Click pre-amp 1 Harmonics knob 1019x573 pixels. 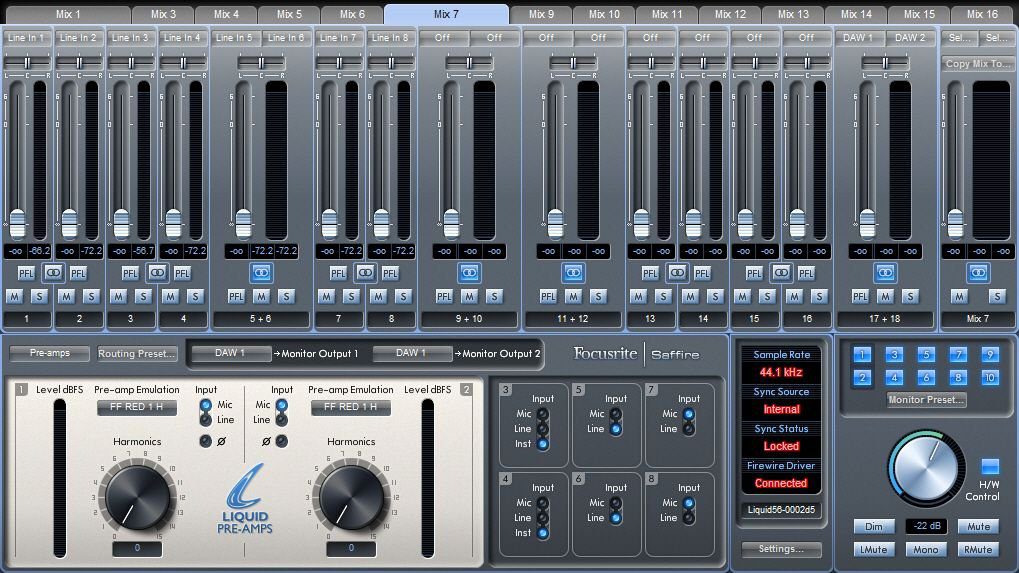(x=137, y=497)
